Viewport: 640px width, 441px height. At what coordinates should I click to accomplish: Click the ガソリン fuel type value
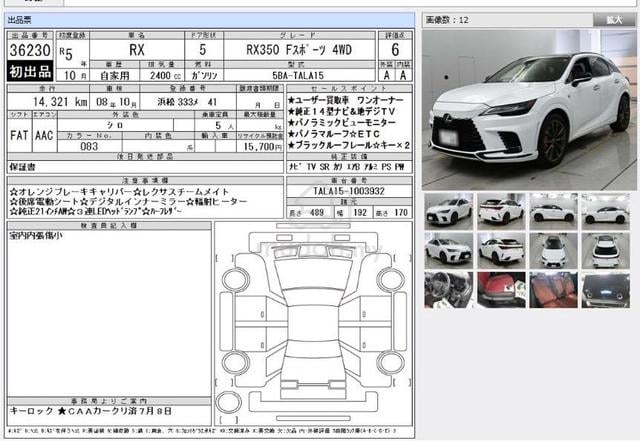coord(204,76)
